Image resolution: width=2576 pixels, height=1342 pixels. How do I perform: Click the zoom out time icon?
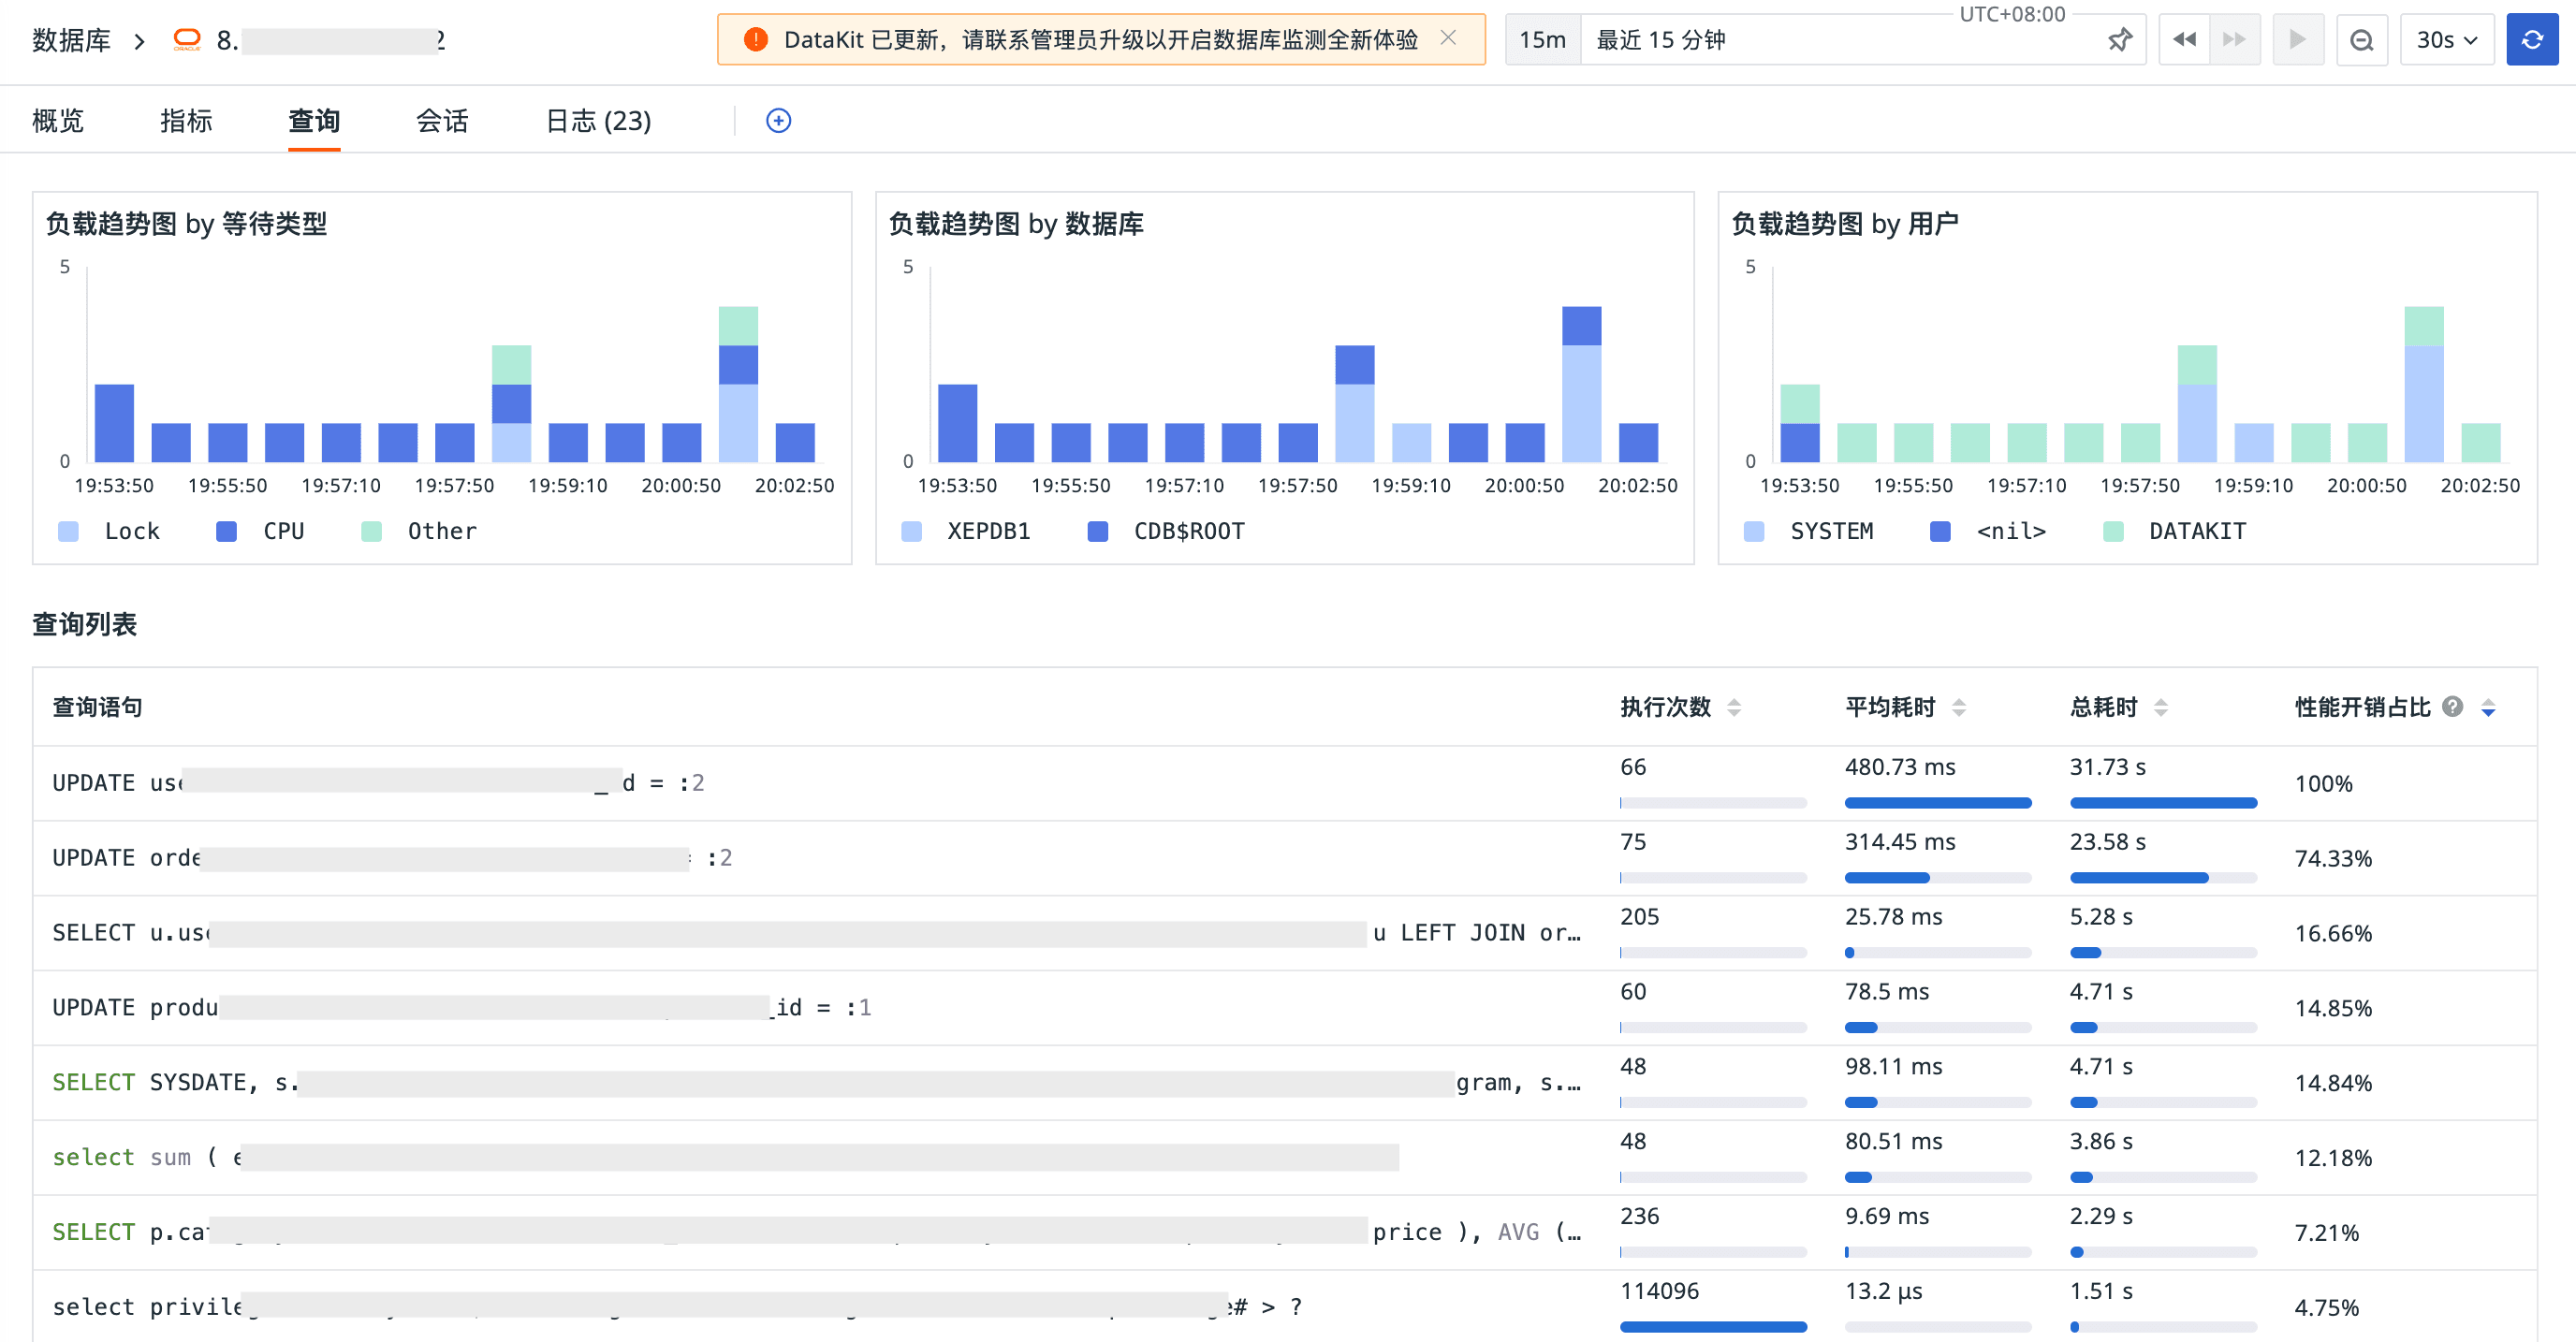(x=2361, y=40)
